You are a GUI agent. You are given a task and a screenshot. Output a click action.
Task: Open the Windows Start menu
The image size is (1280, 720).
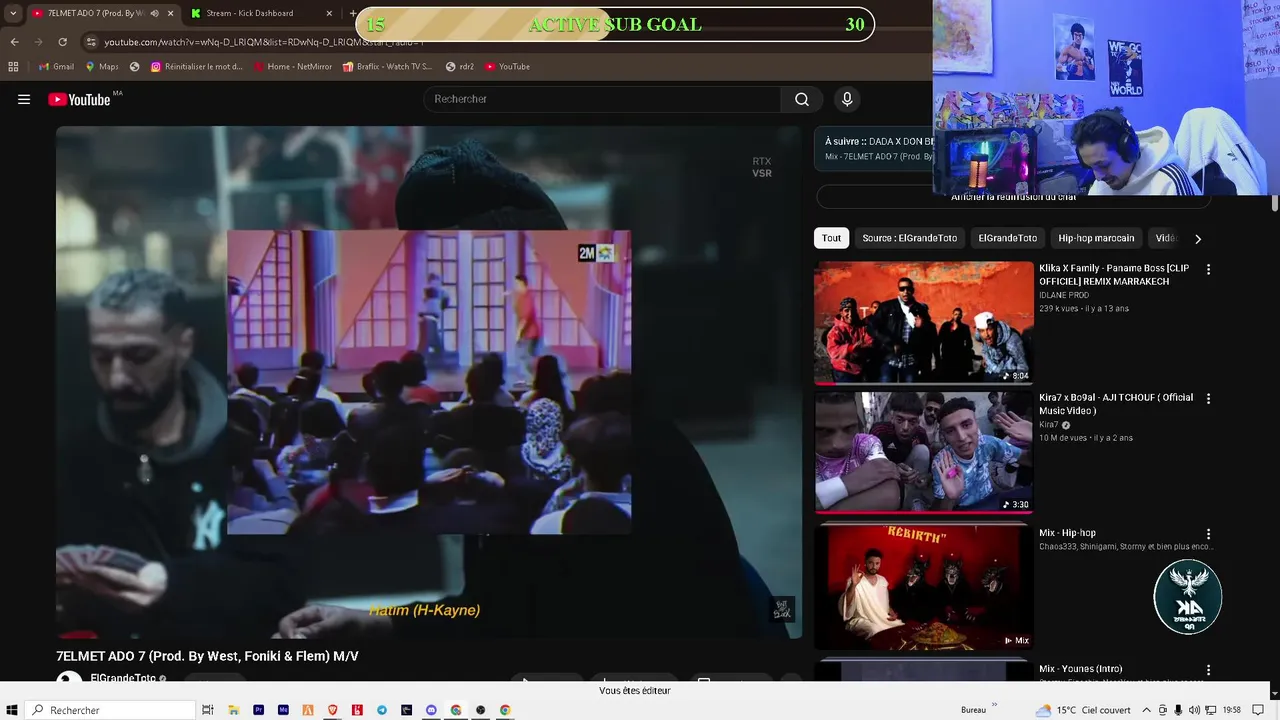12,710
